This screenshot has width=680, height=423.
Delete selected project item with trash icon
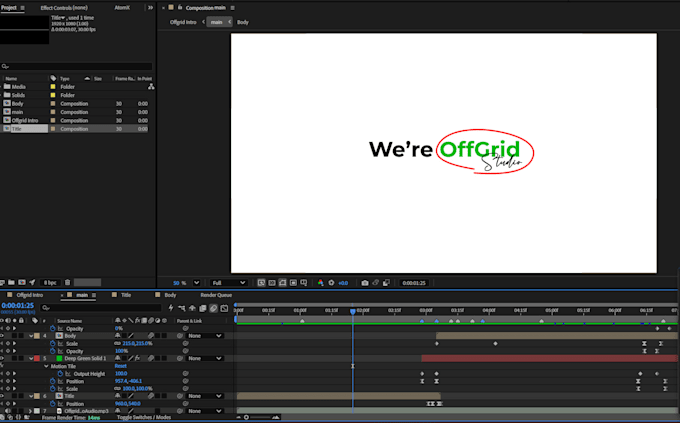pos(67,282)
